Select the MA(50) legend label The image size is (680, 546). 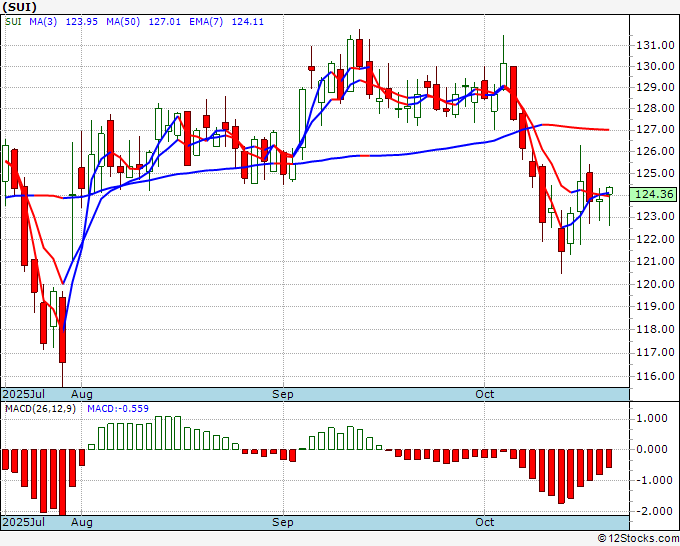click(x=123, y=22)
